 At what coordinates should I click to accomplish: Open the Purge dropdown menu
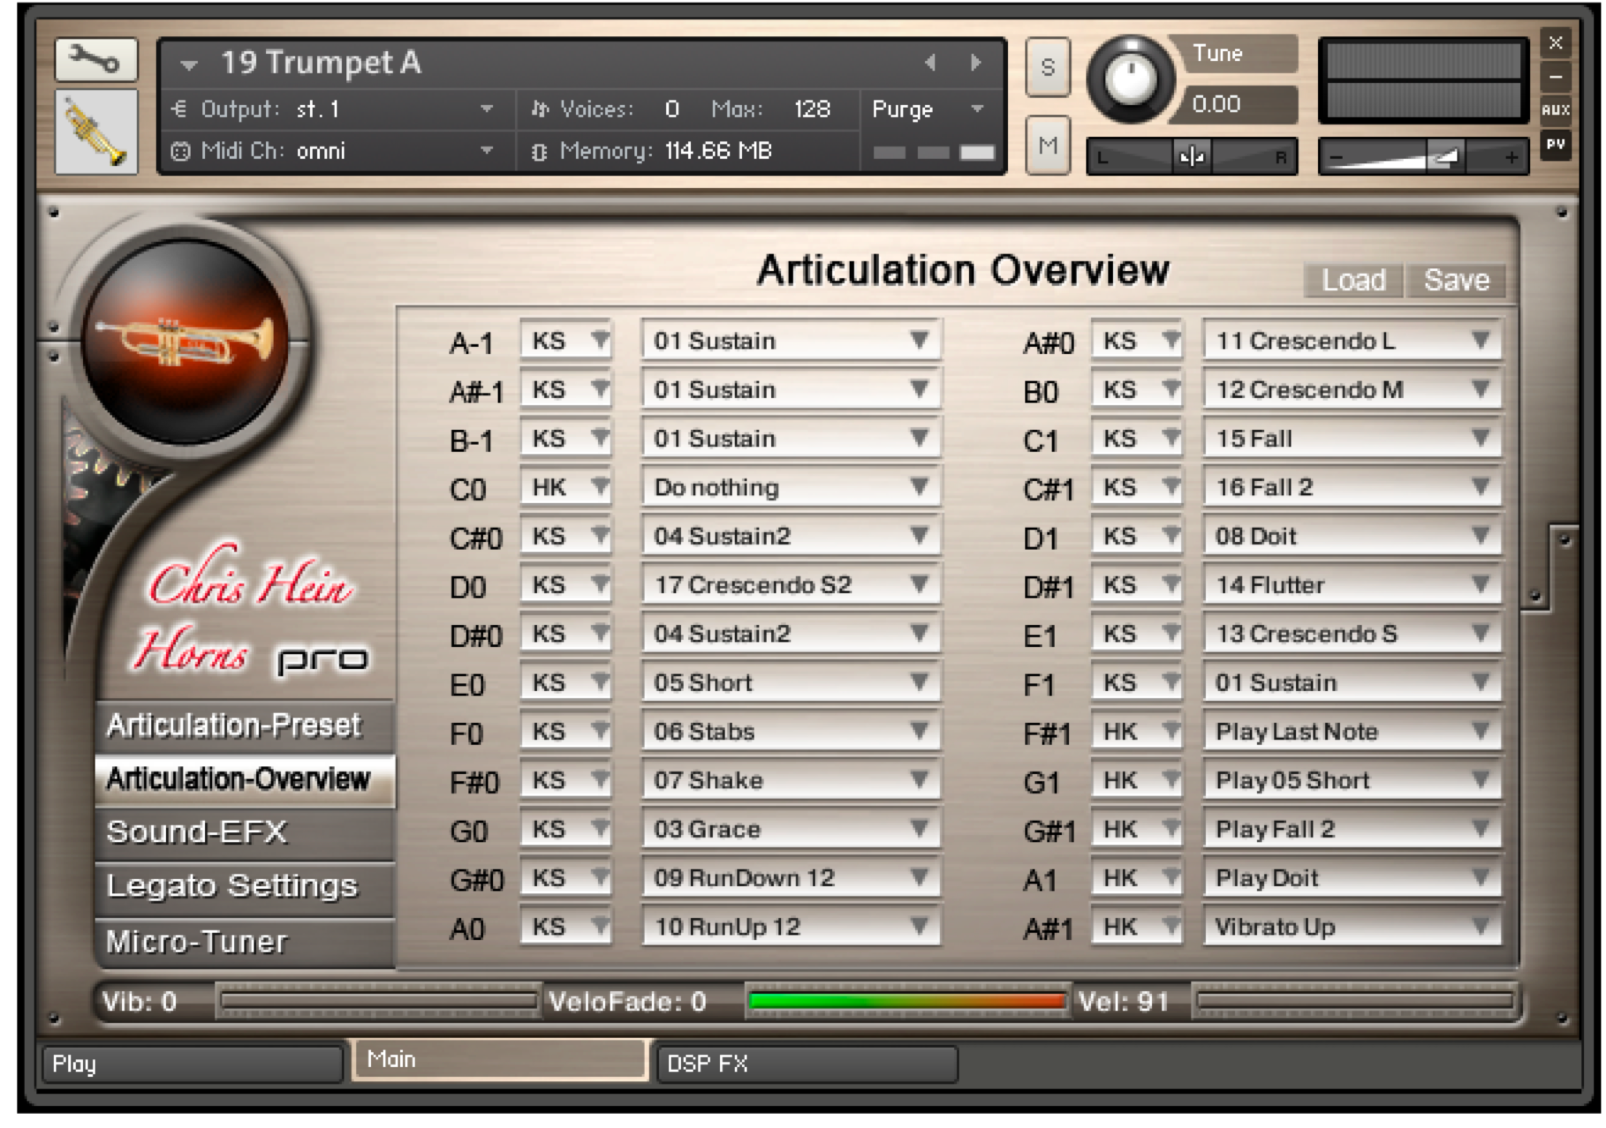[930, 109]
